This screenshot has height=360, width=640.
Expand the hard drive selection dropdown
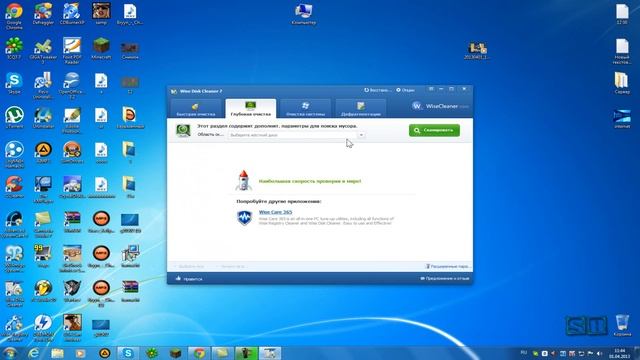coord(361,135)
